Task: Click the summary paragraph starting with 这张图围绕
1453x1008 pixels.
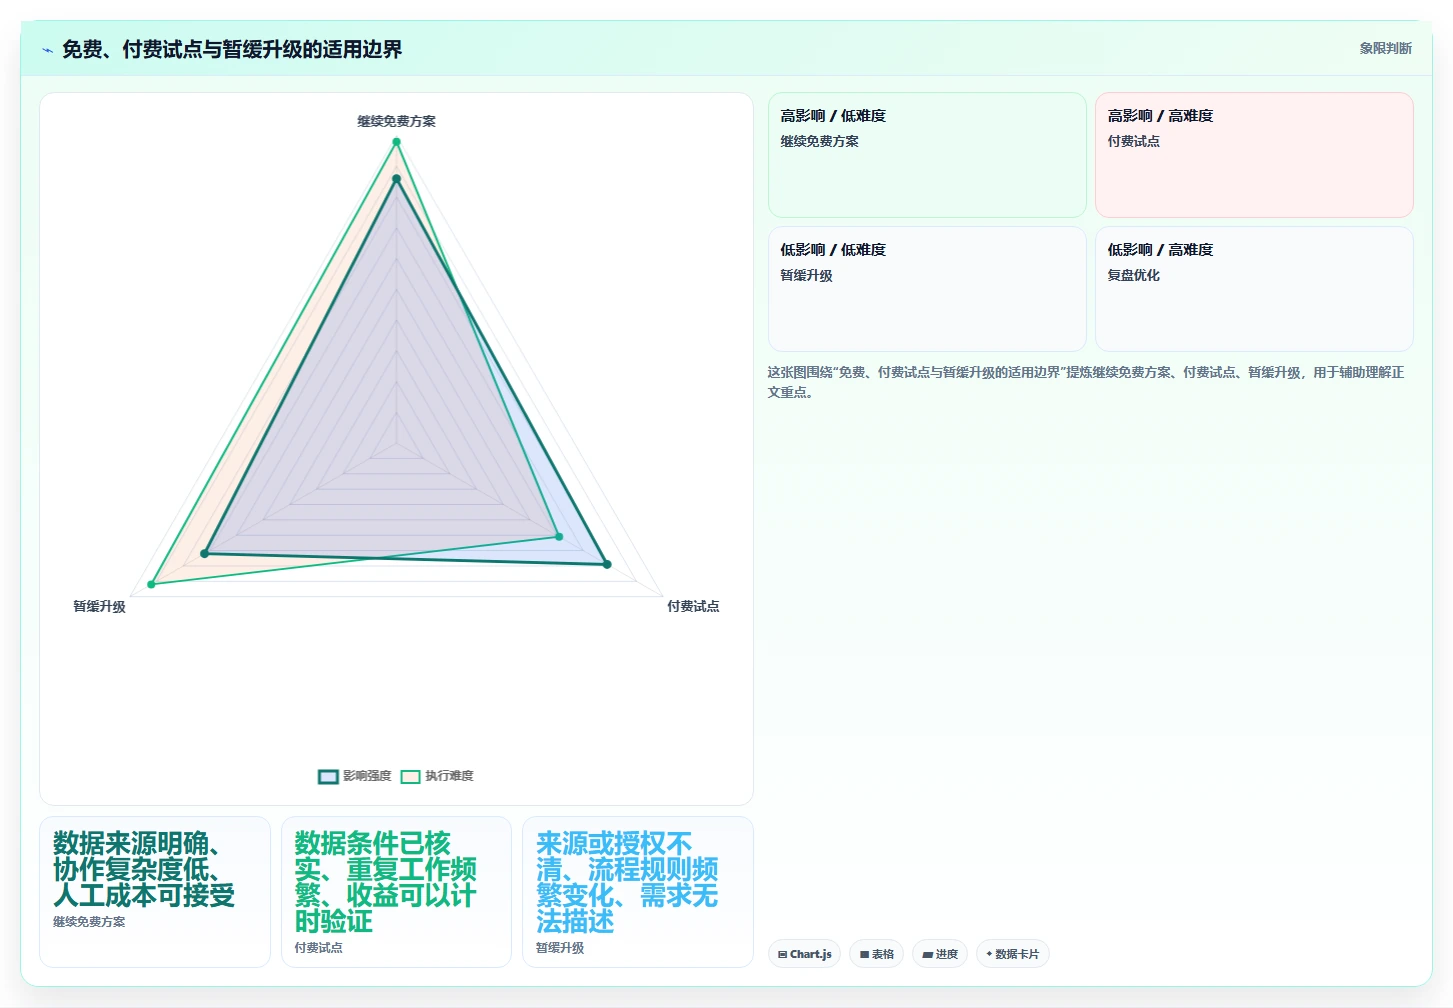Action: coord(1086,382)
